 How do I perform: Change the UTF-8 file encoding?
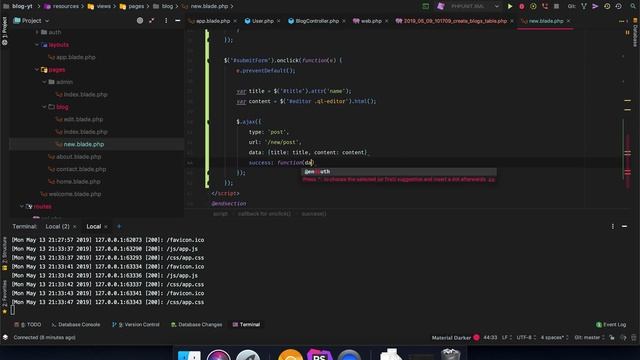tap(526, 338)
